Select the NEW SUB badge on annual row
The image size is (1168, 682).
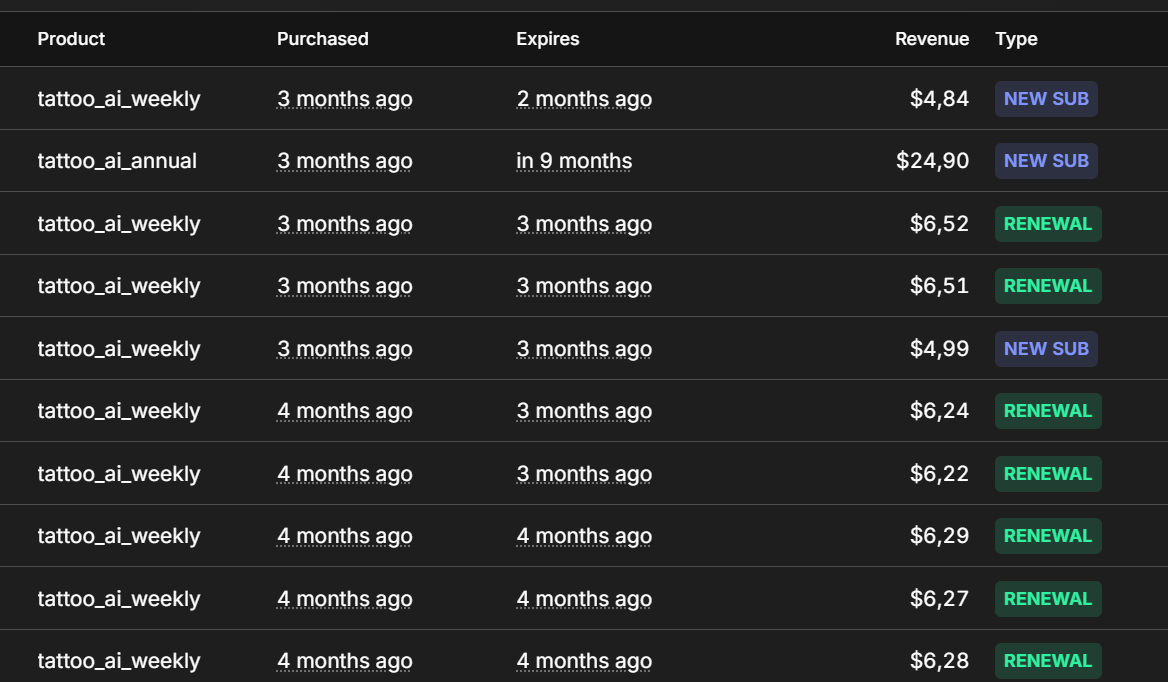point(1046,161)
